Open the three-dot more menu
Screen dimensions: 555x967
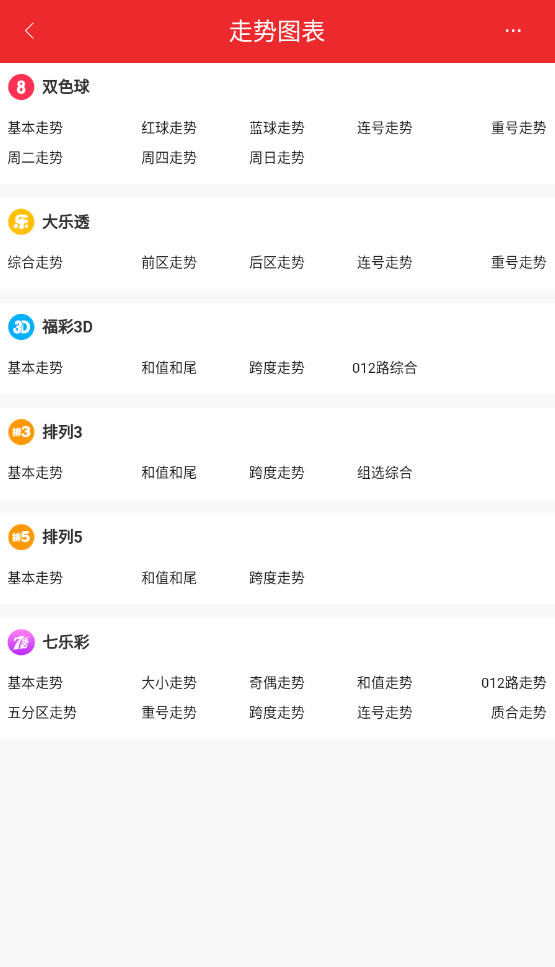513,30
